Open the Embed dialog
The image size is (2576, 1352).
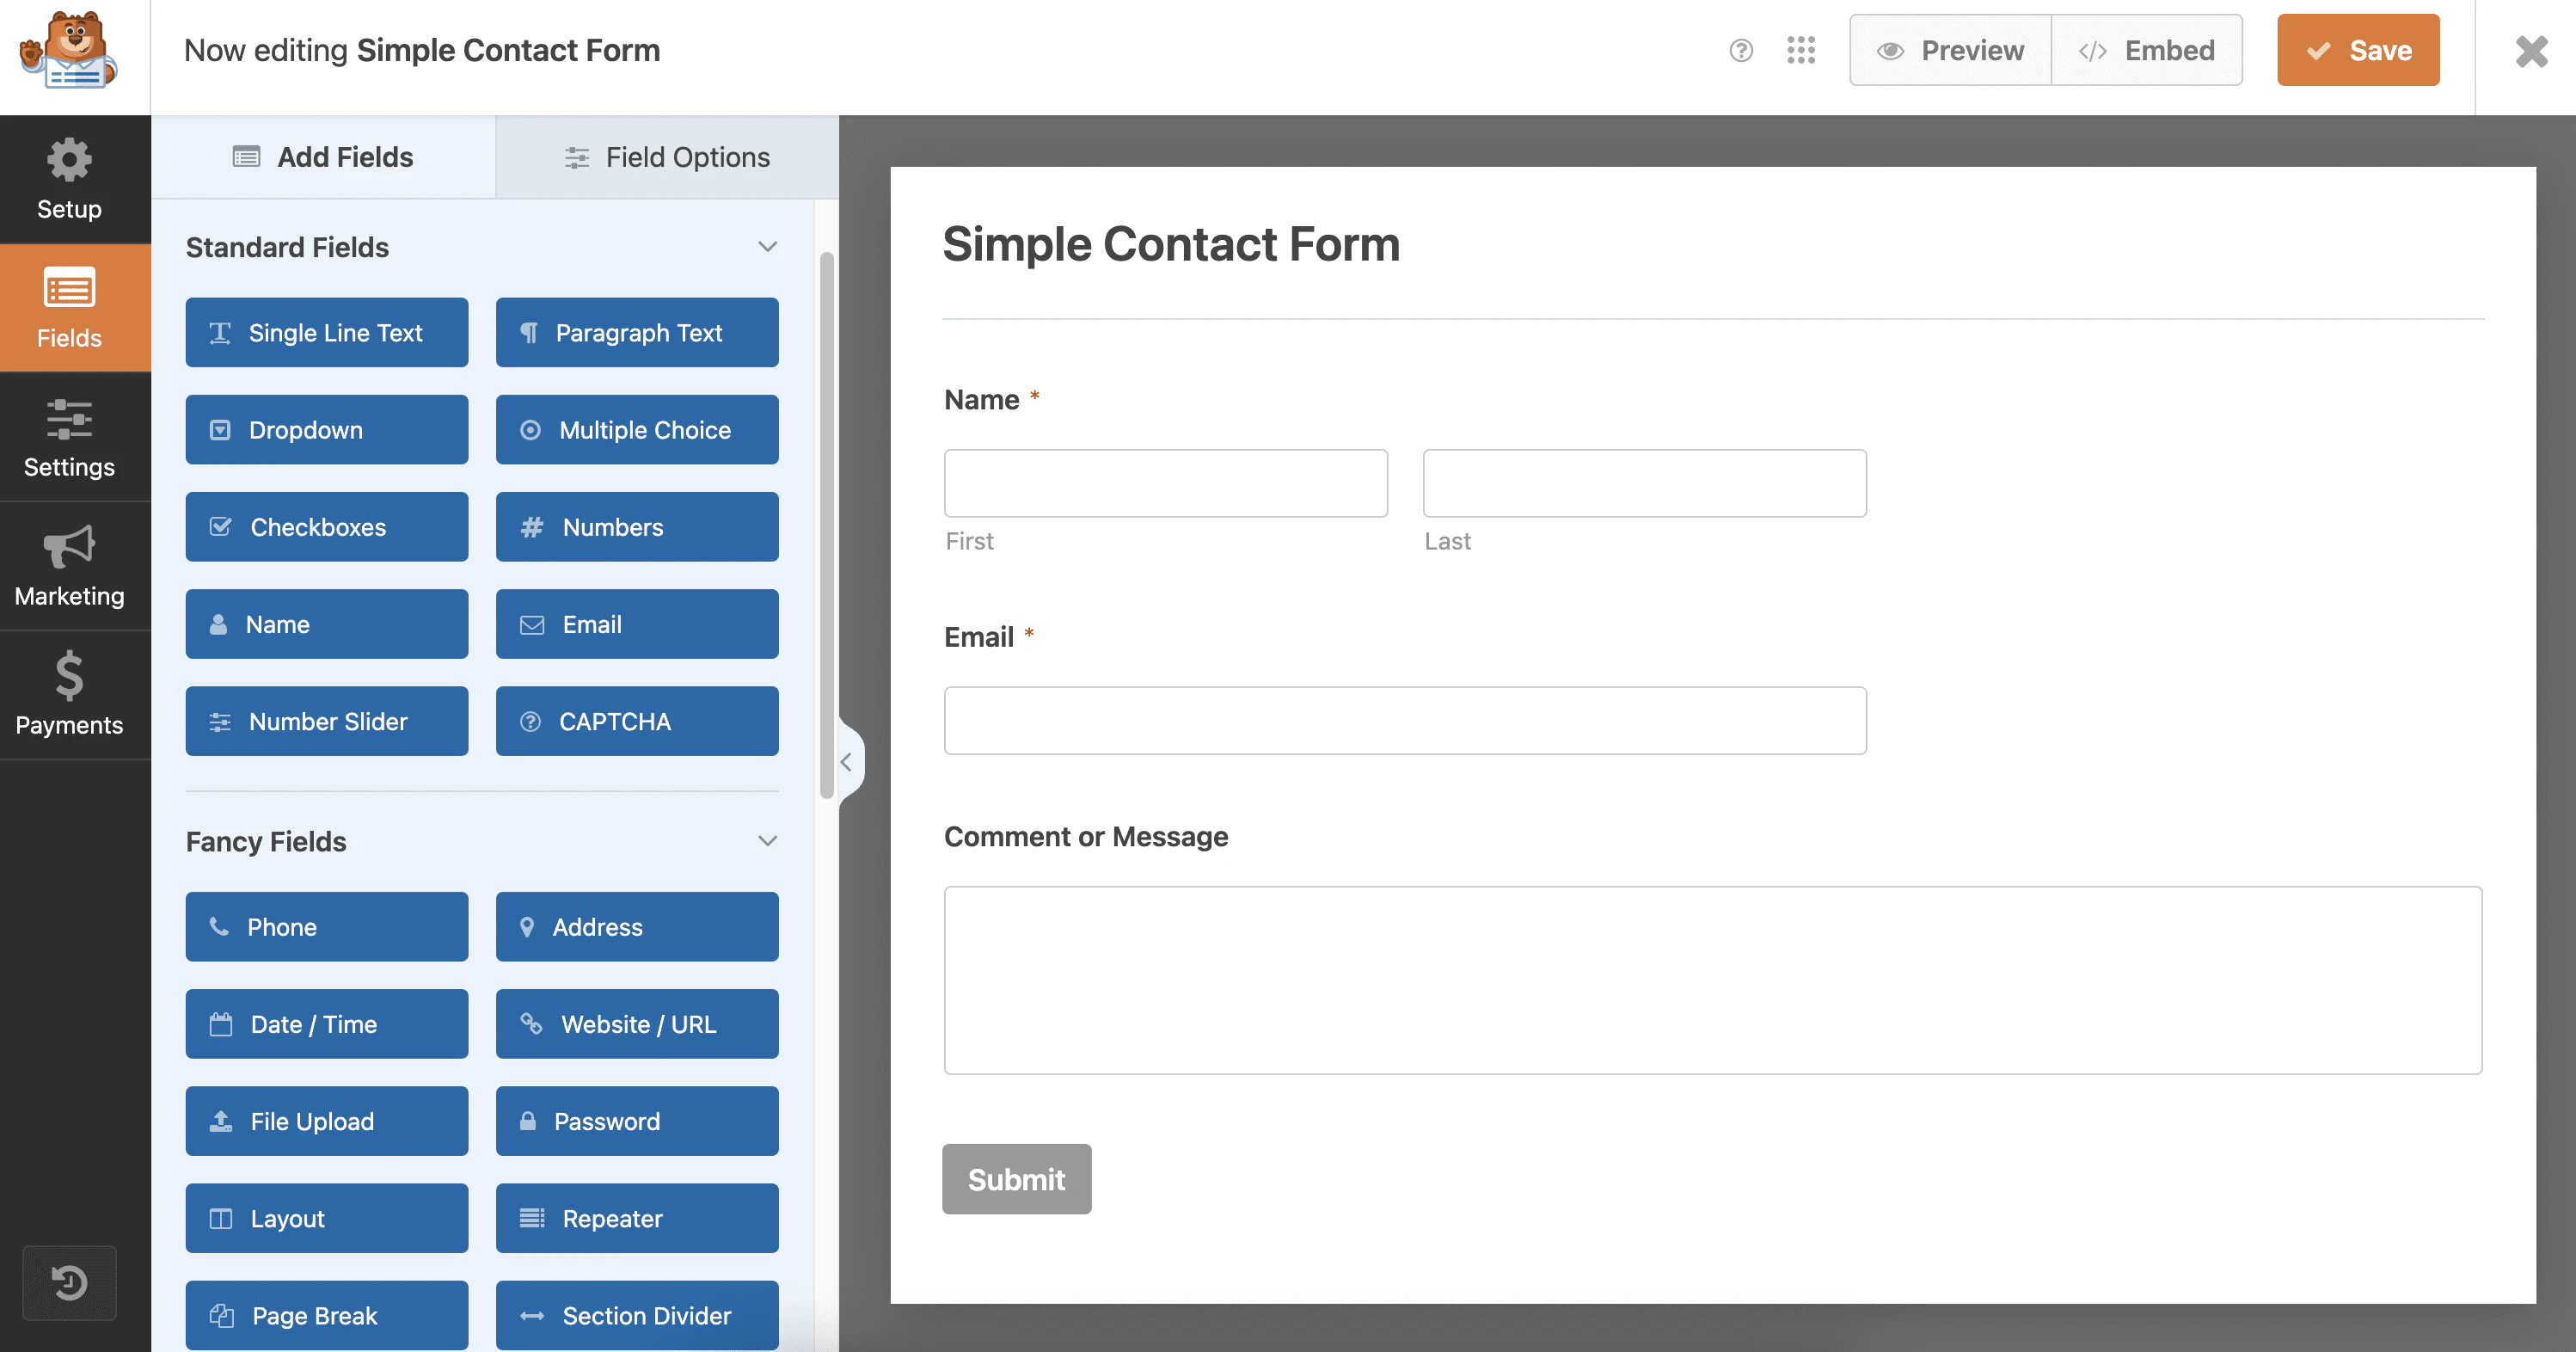click(x=2145, y=49)
